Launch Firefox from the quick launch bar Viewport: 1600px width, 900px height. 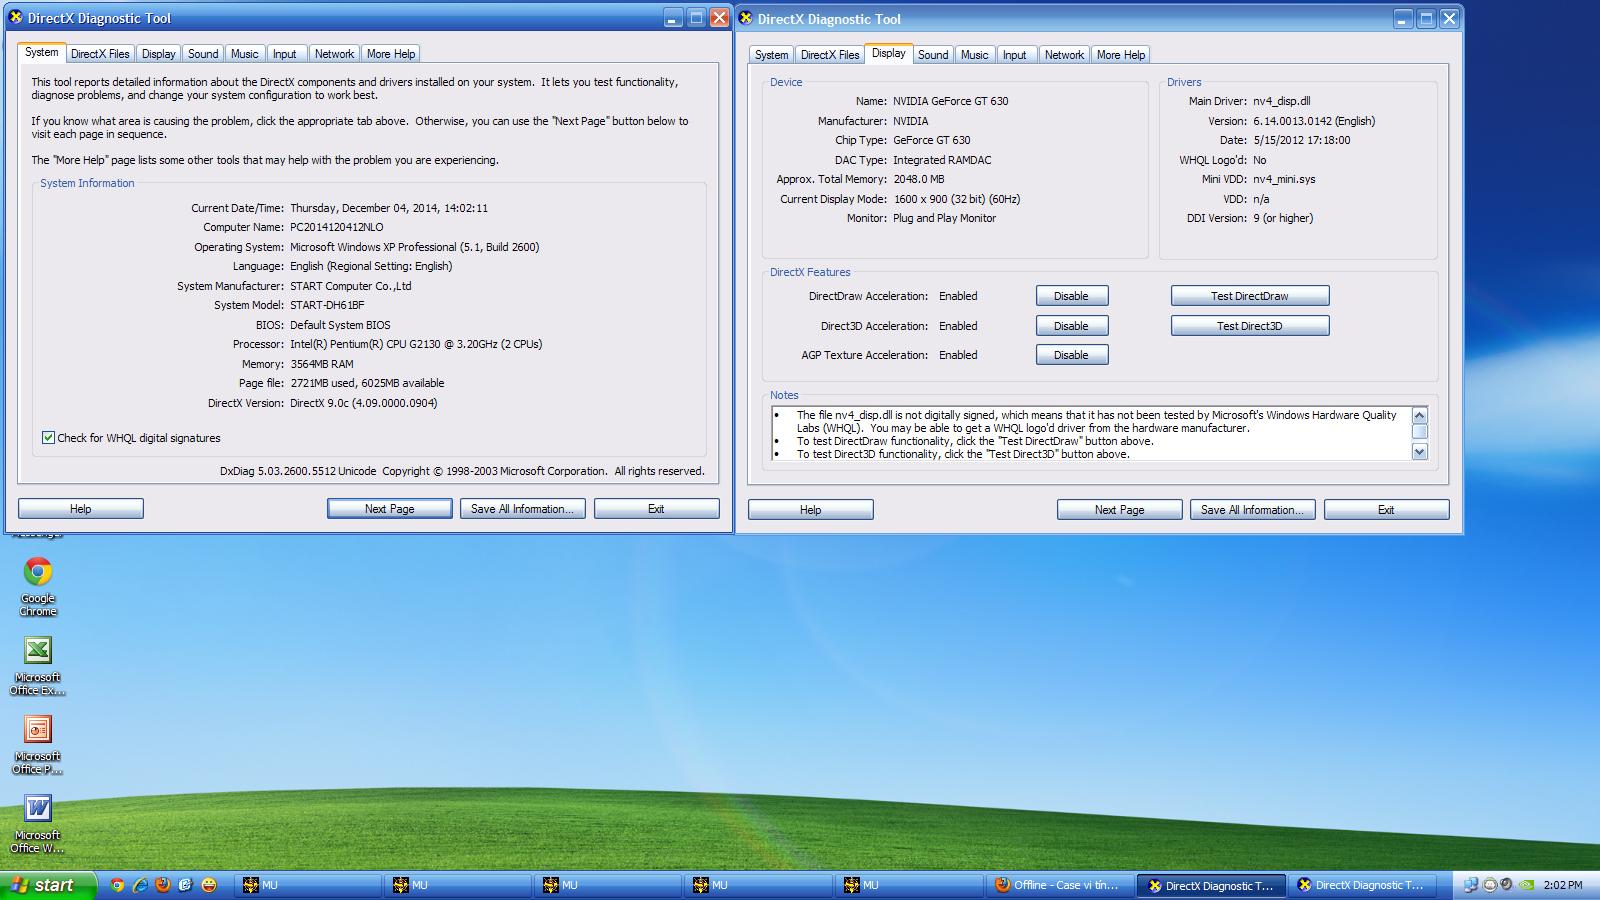pos(162,885)
